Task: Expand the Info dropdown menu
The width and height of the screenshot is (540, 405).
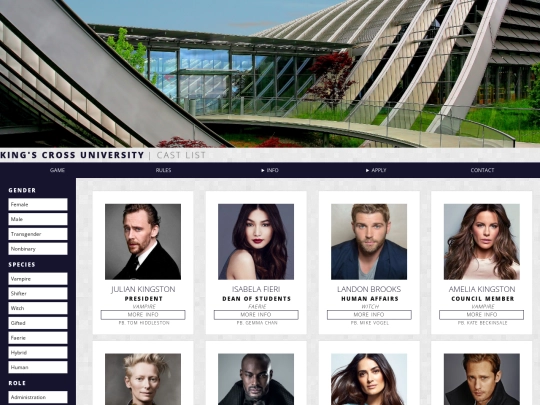Action: pyautogui.click(x=270, y=170)
